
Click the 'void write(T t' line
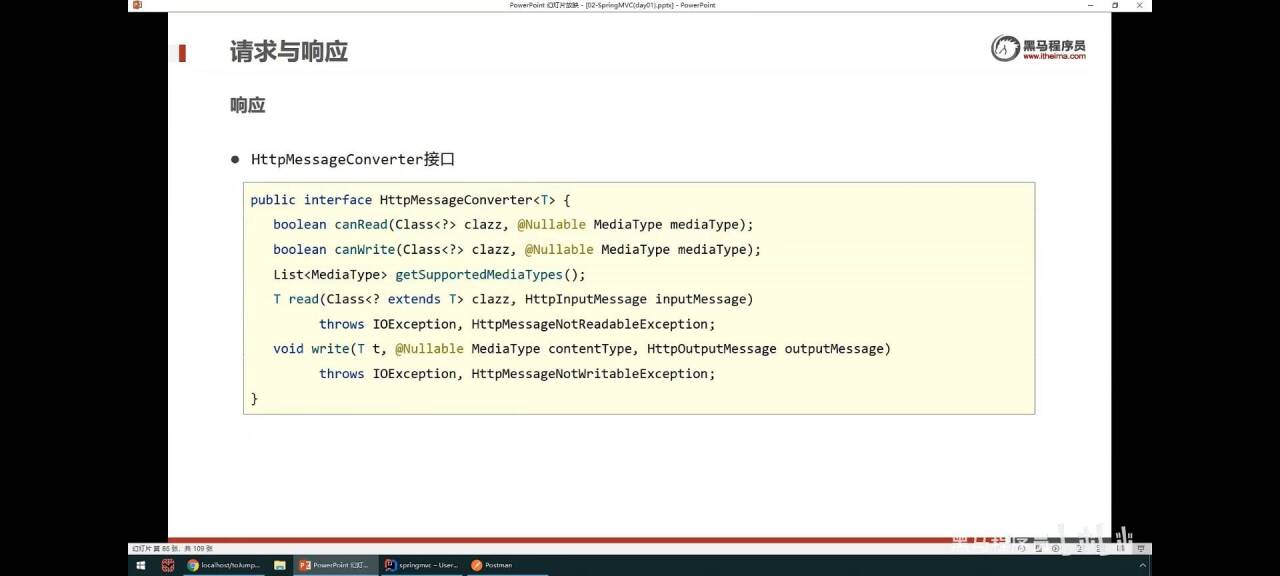[582, 349]
